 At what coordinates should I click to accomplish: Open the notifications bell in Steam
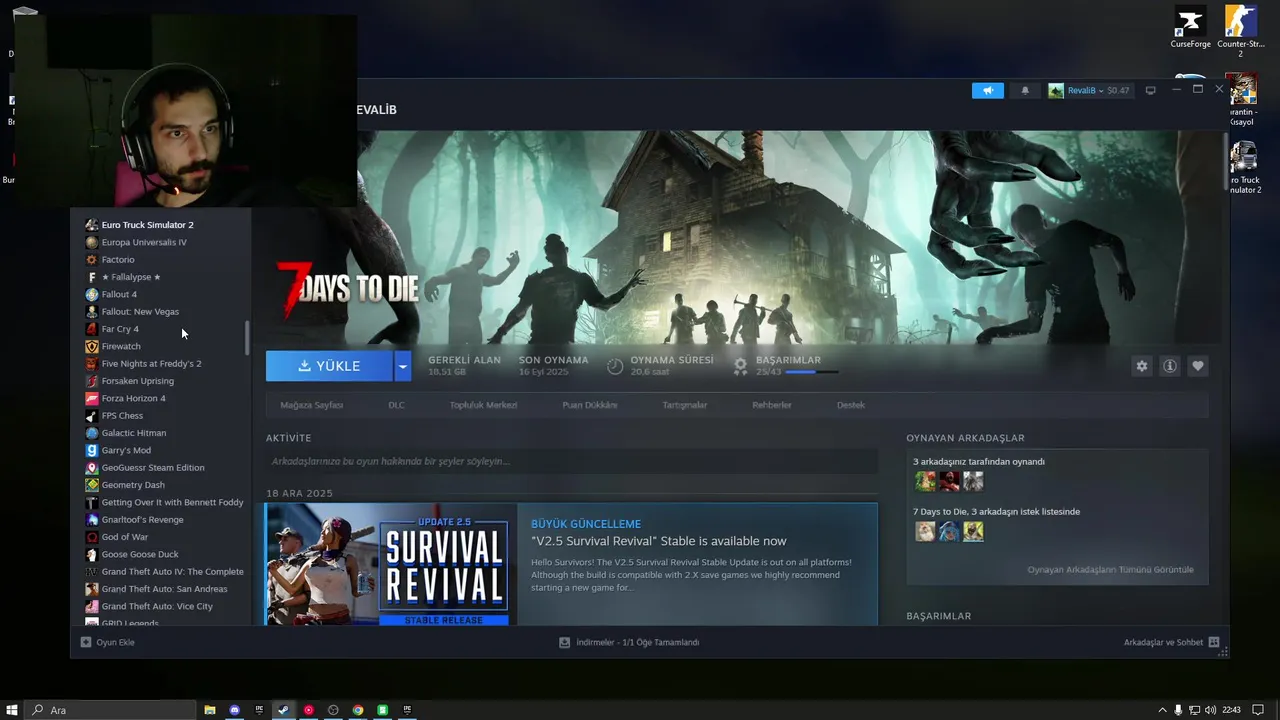[1025, 91]
